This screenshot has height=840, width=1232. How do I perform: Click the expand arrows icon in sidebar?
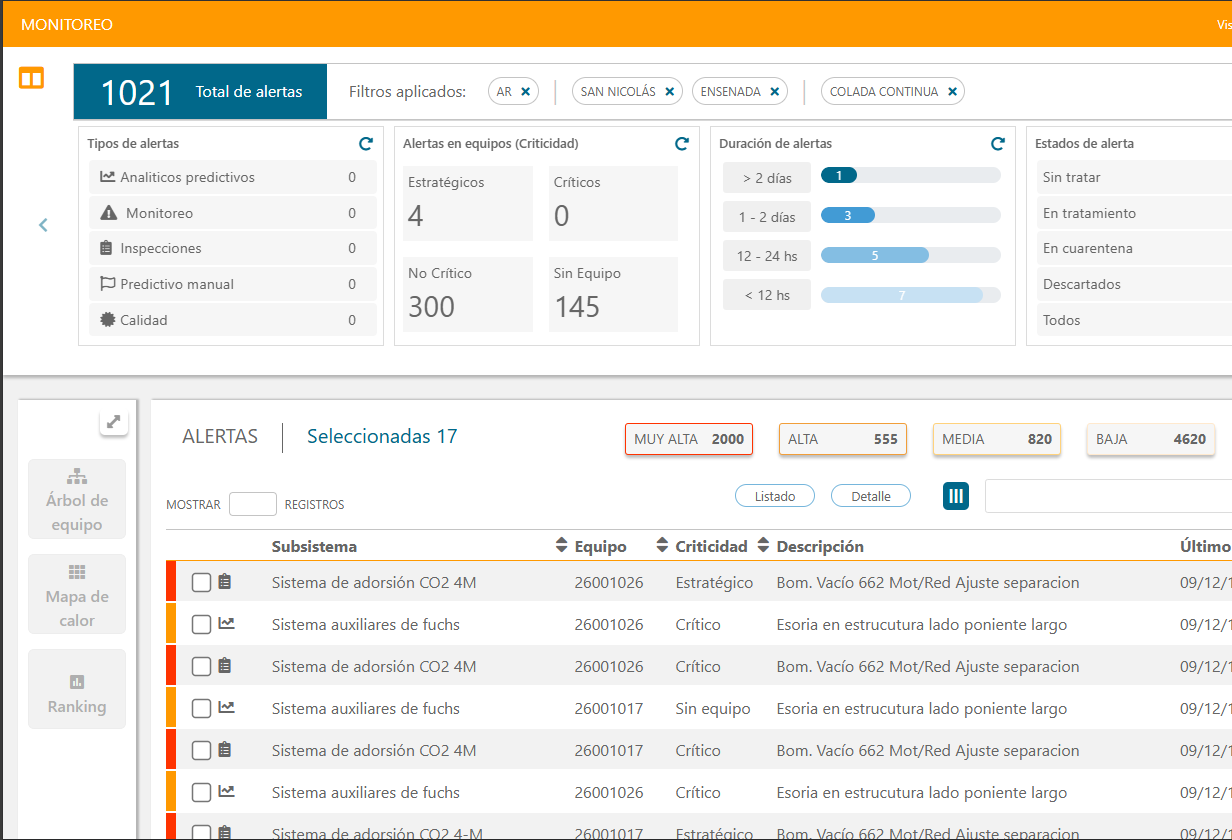(x=114, y=422)
